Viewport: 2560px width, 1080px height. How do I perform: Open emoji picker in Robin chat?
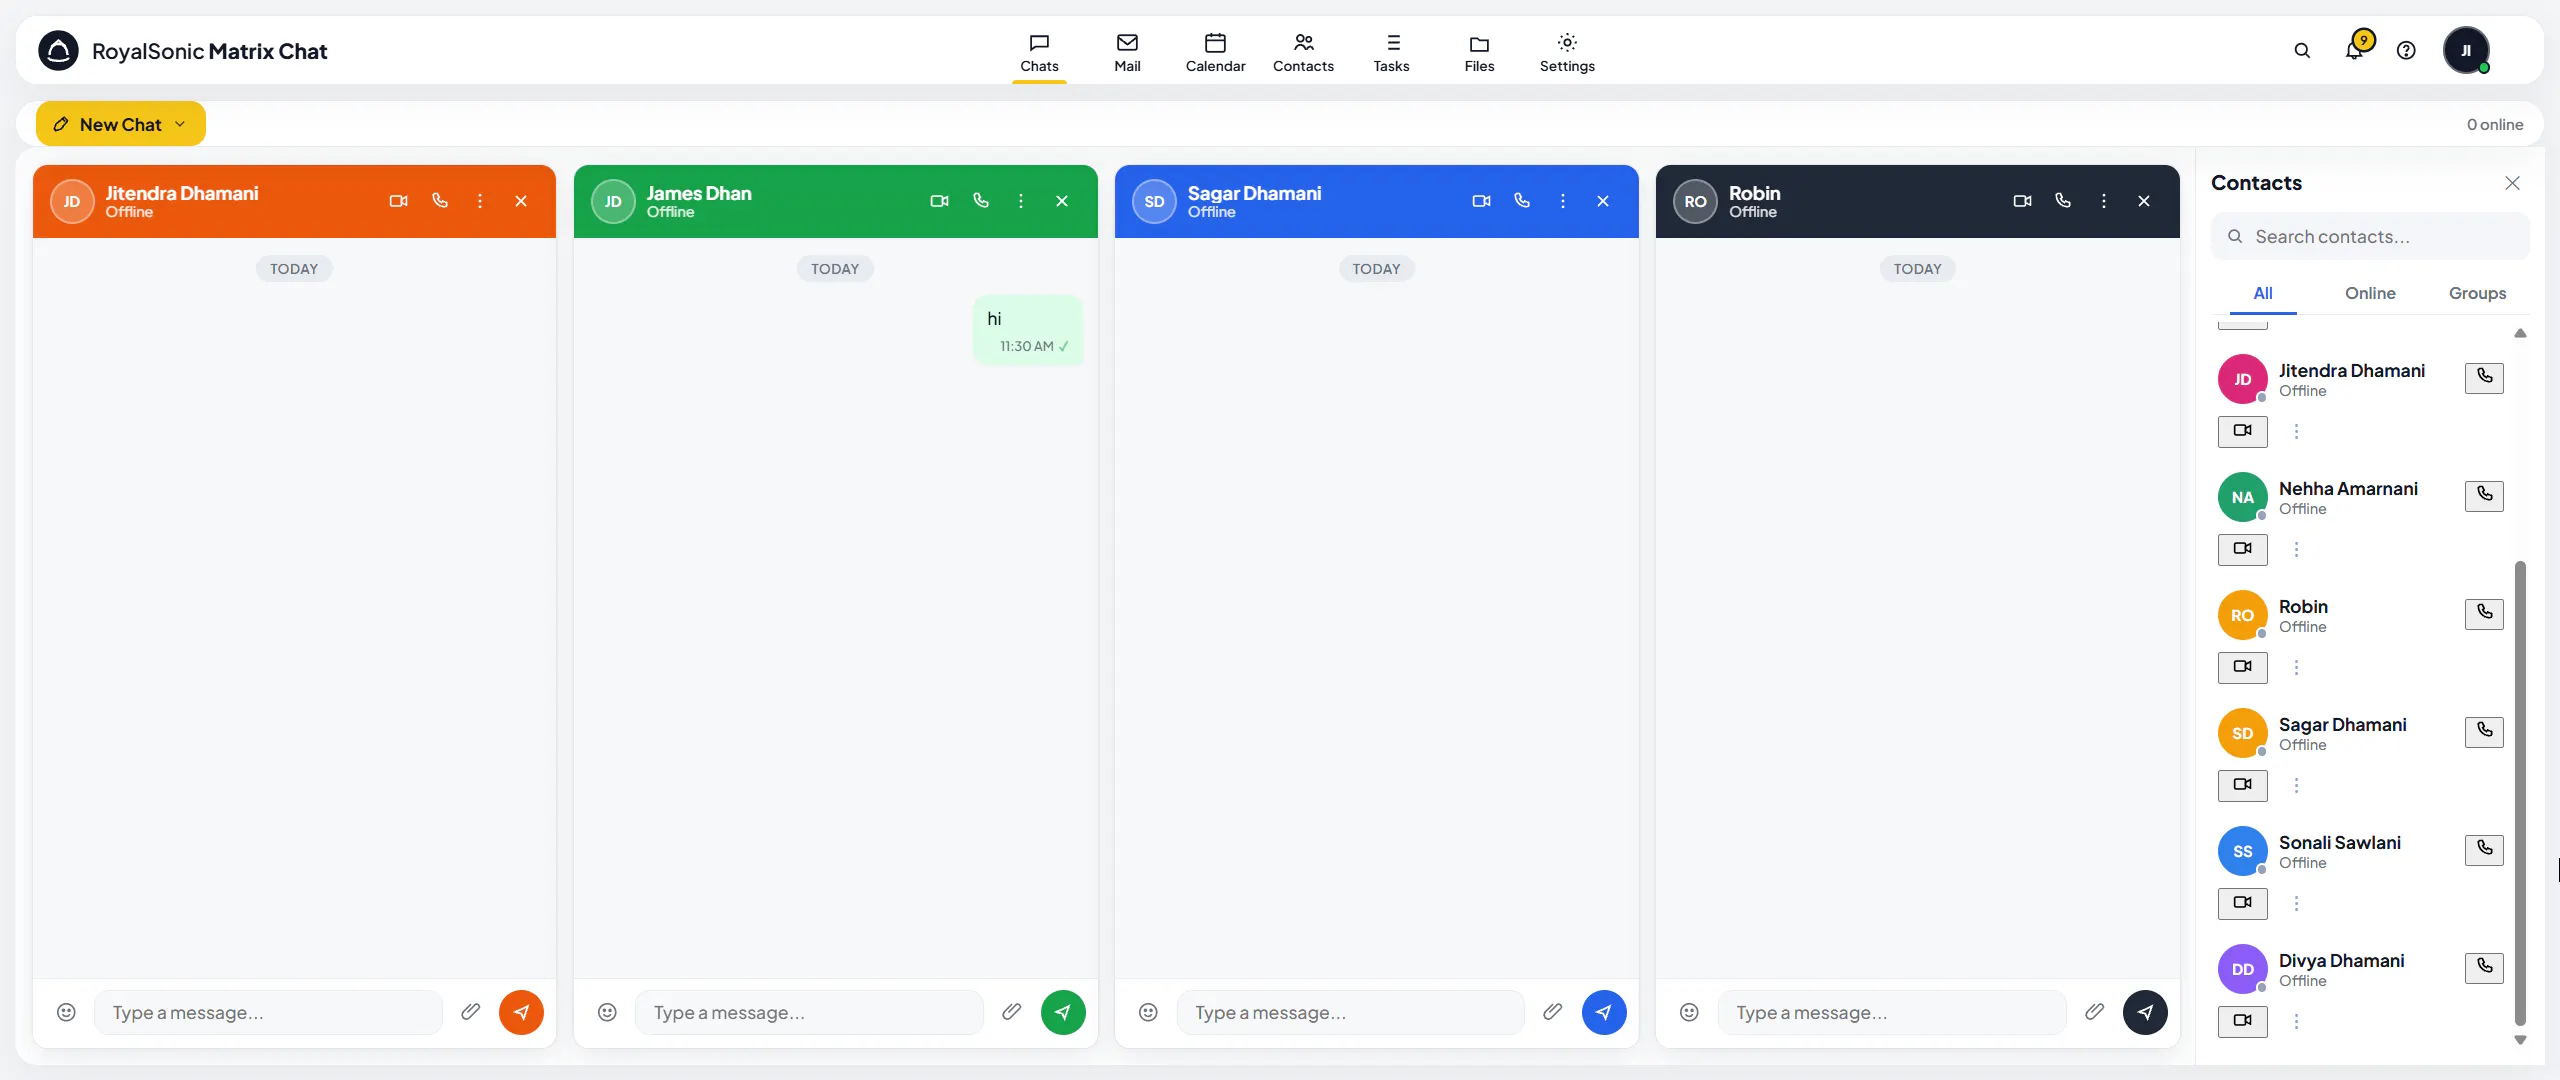[1689, 1012]
